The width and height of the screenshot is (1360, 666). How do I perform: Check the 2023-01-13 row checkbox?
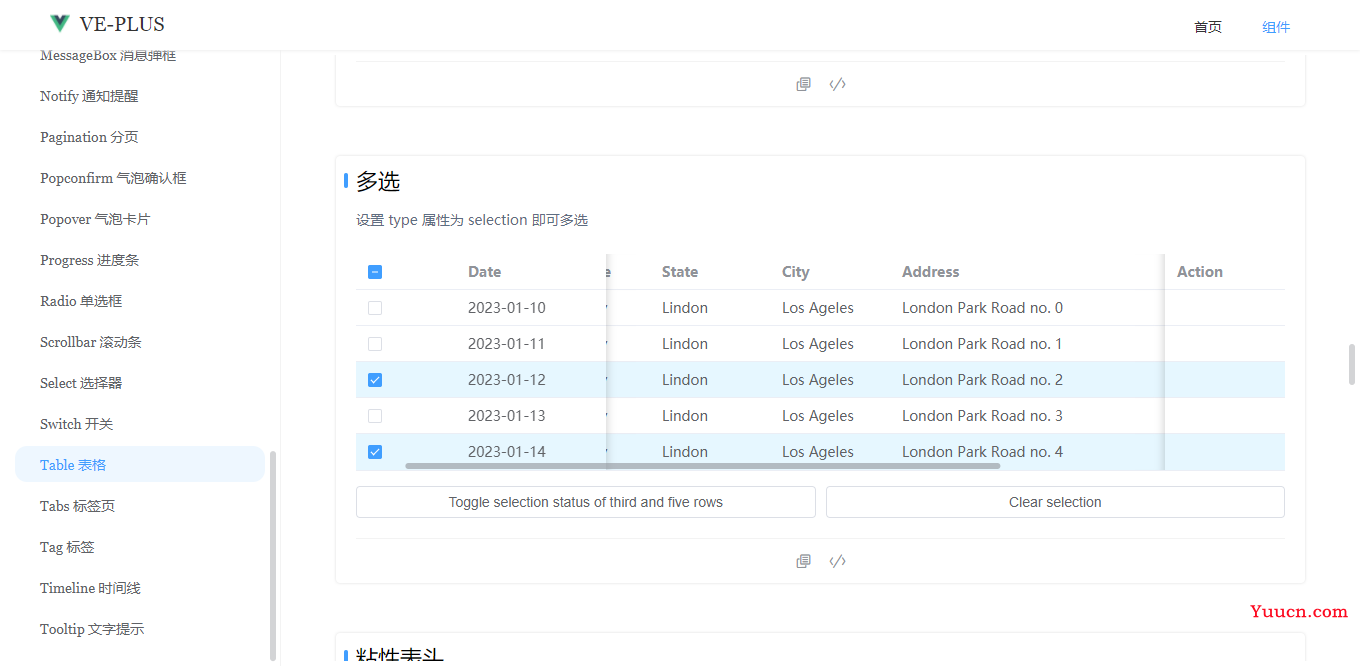click(x=375, y=416)
